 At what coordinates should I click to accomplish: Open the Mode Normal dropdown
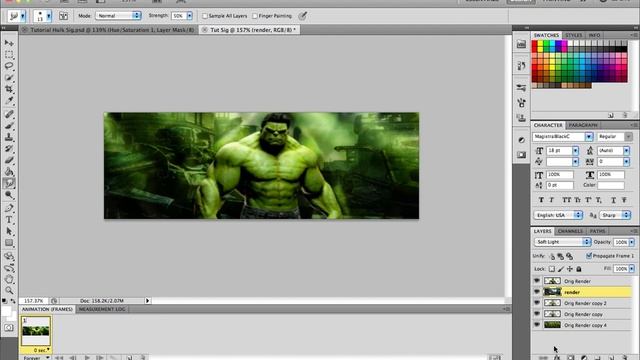[x=118, y=16]
